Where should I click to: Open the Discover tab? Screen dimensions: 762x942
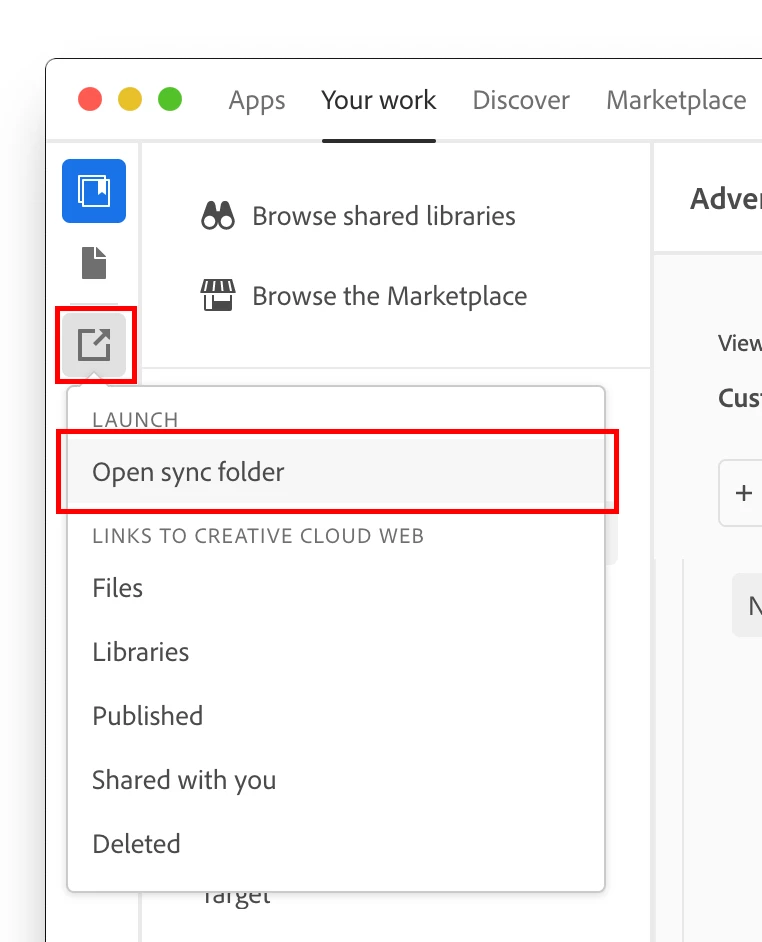click(x=521, y=100)
